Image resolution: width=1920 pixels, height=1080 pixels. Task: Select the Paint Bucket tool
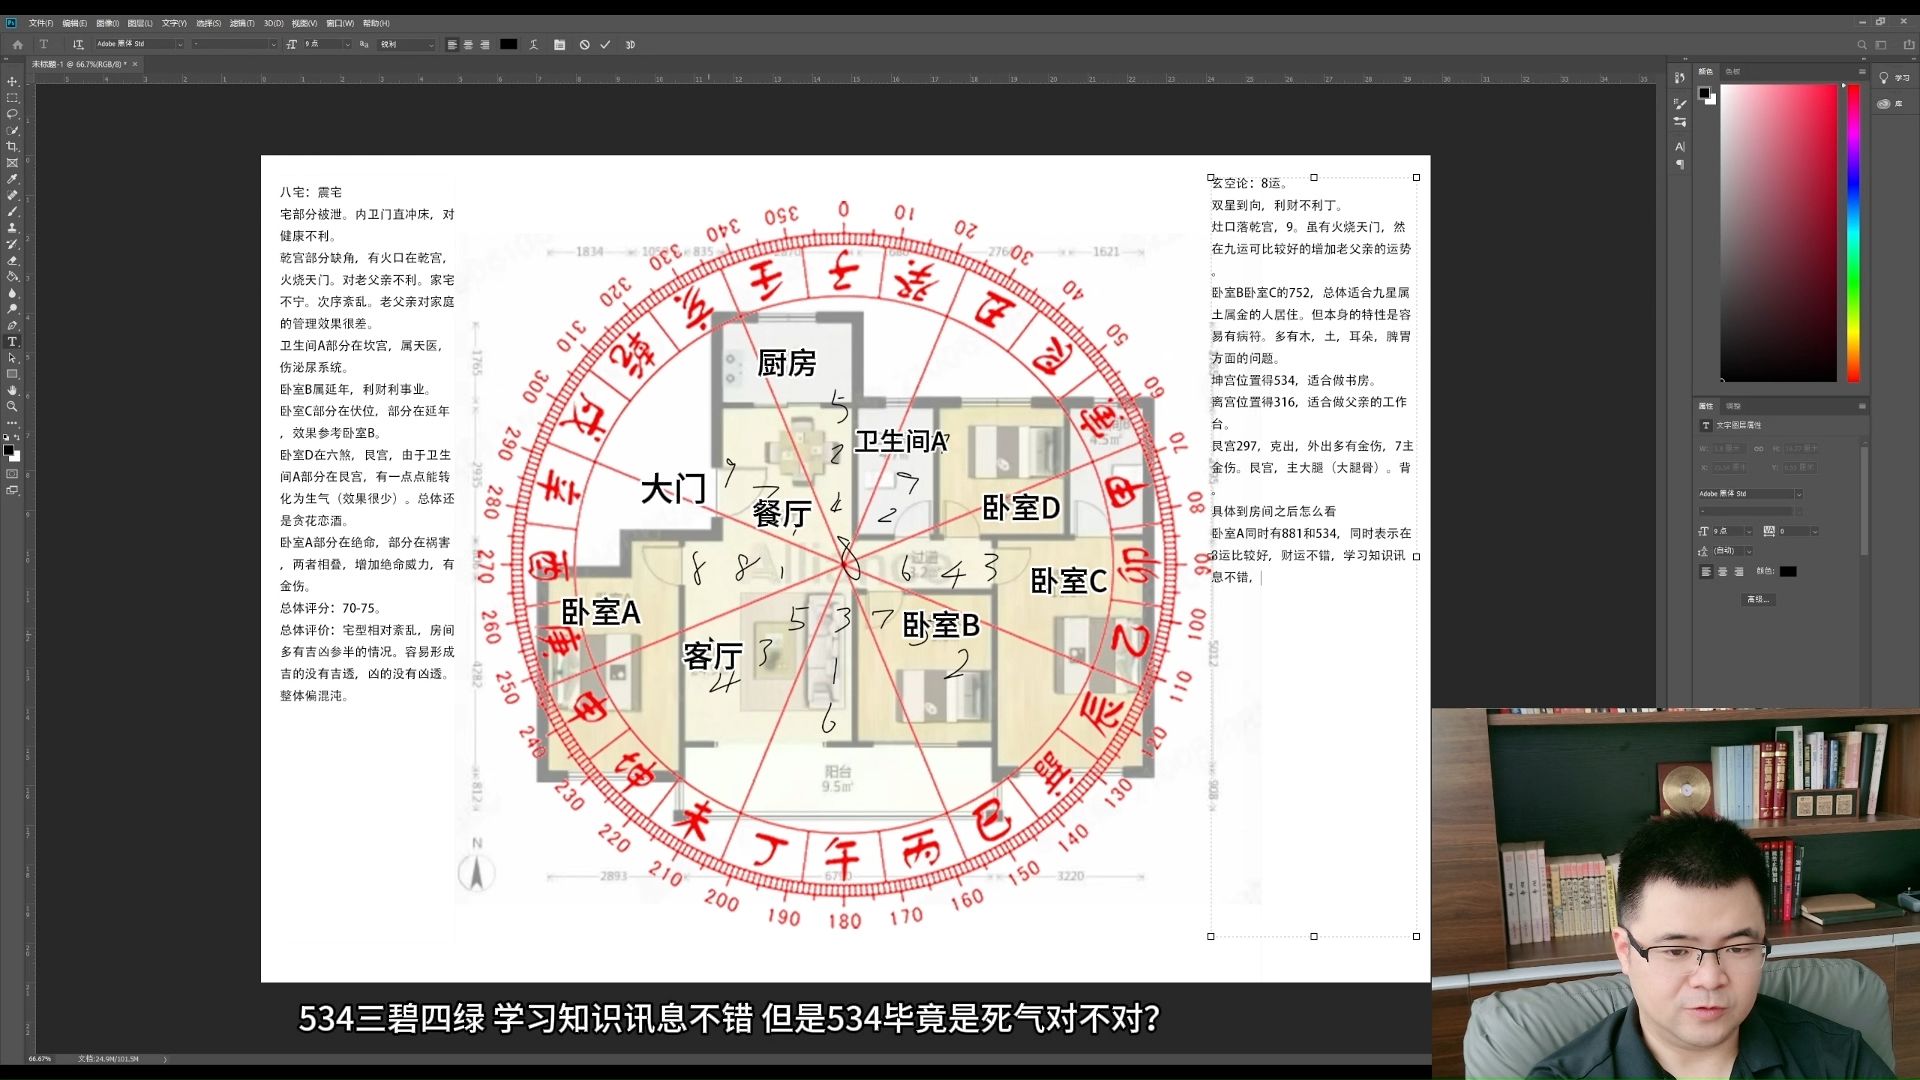pos(12,277)
